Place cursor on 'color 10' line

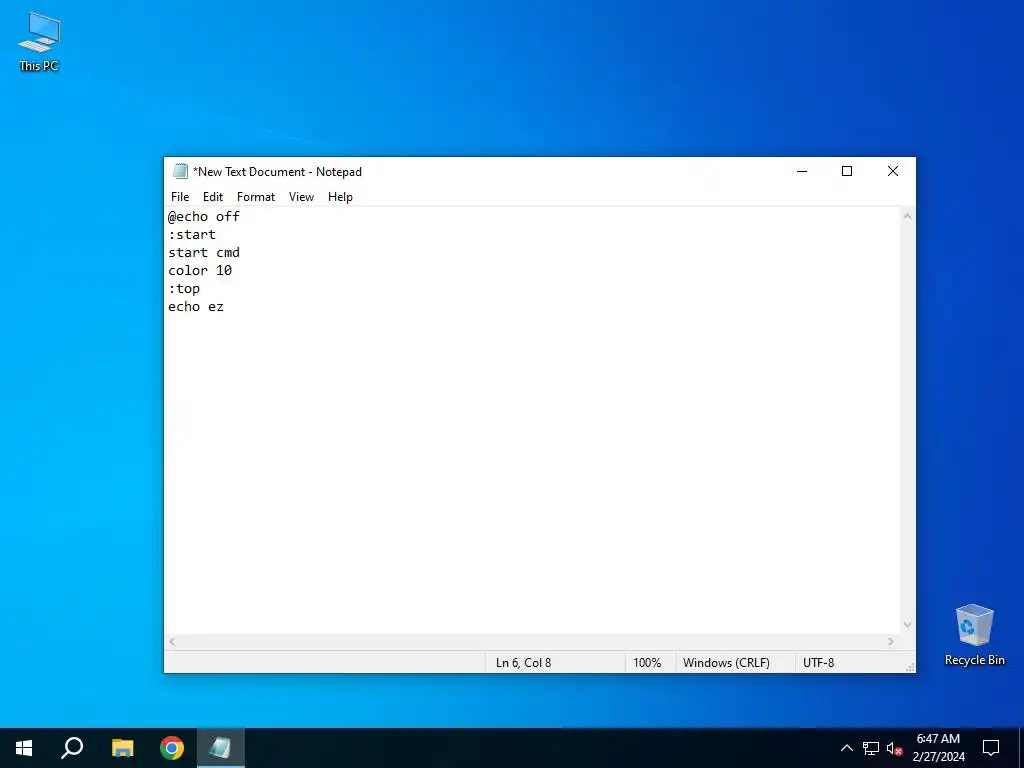pyautogui.click(x=200, y=270)
